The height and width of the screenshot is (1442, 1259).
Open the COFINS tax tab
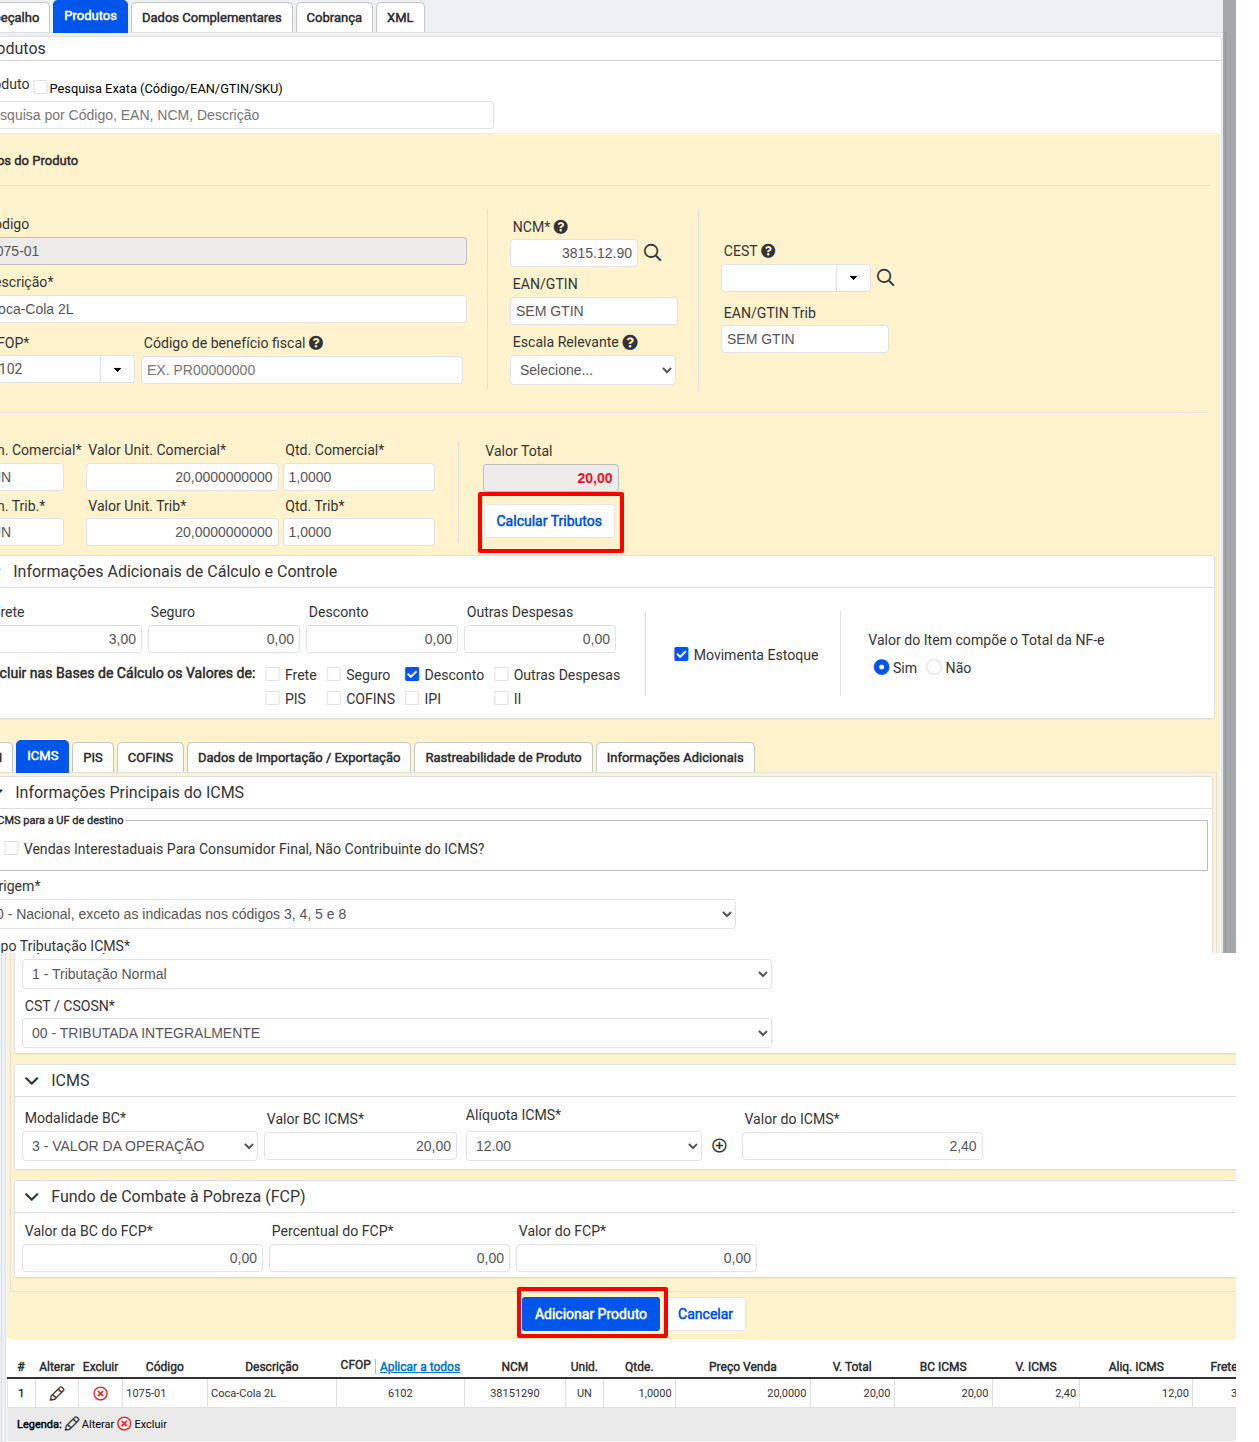(150, 758)
